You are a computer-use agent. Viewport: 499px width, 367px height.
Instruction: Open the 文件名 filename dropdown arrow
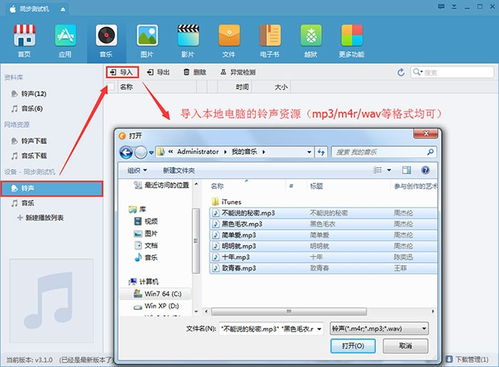[x=319, y=329]
